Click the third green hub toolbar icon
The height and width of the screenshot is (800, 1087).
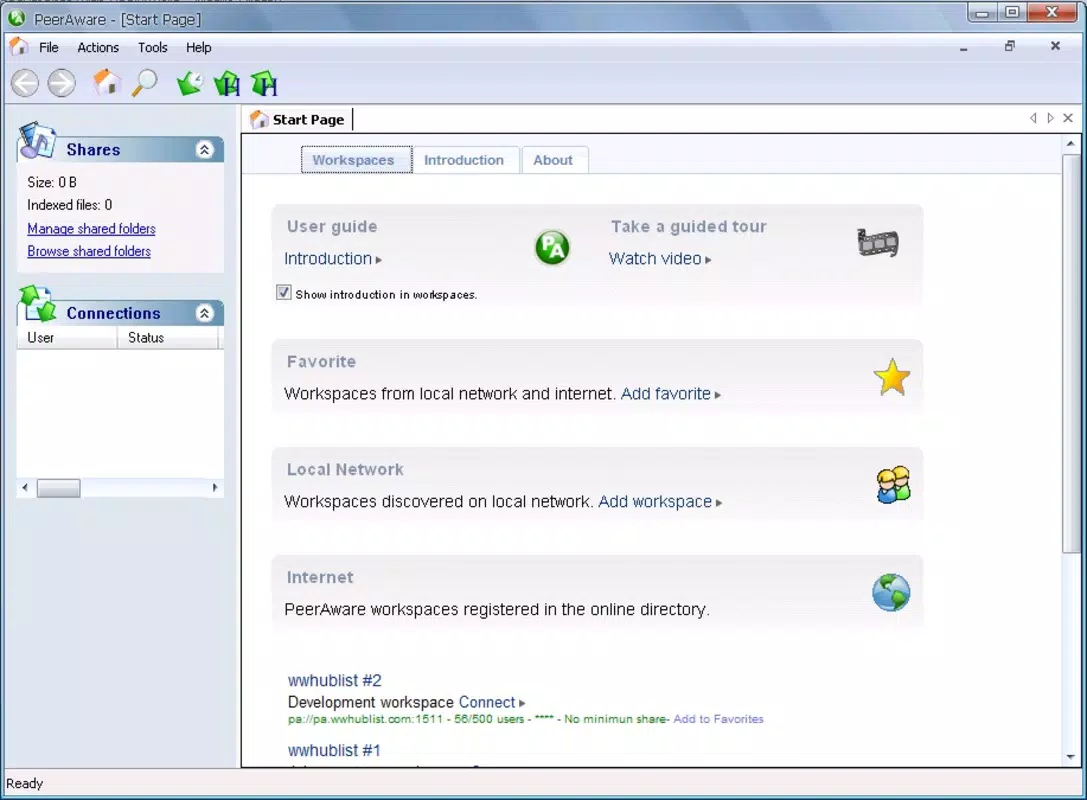click(x=264, y=84)
